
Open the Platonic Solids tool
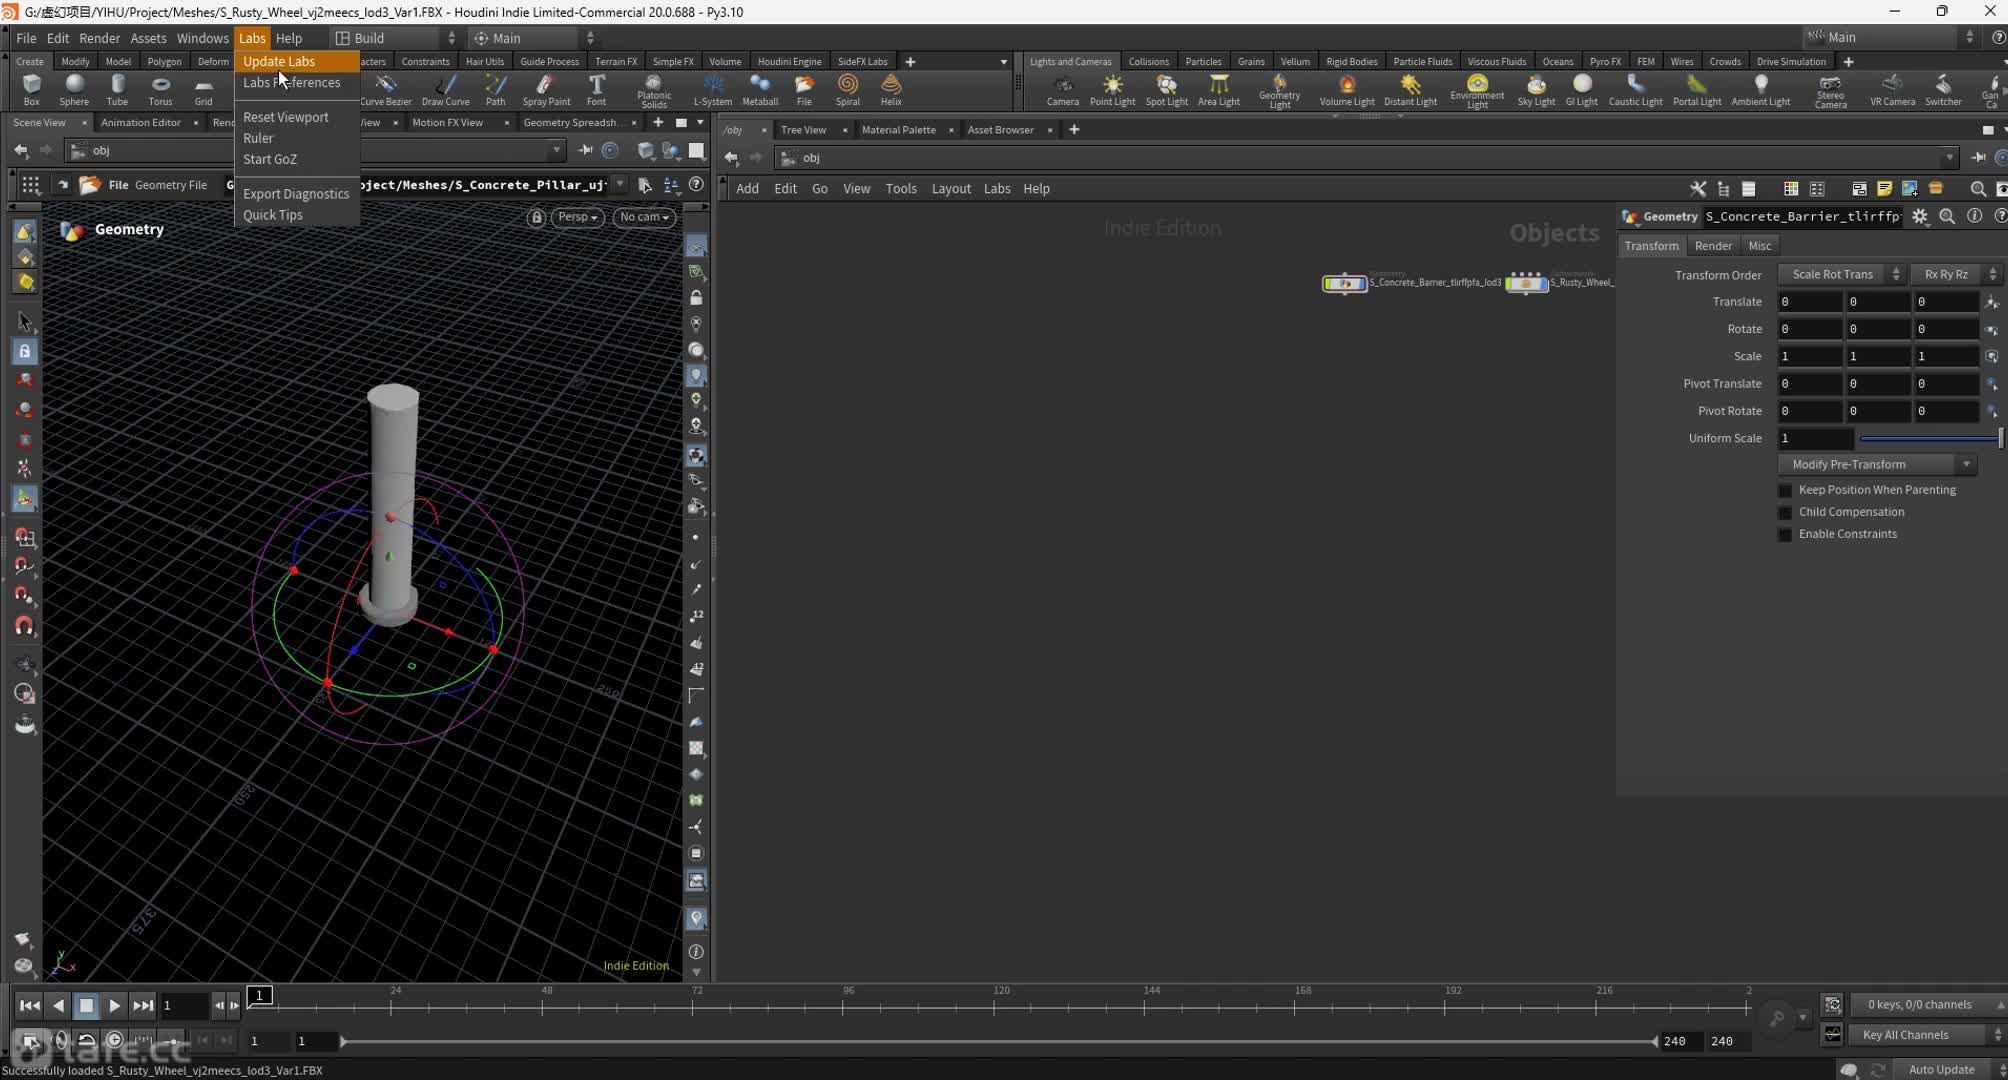click(654, 91)
